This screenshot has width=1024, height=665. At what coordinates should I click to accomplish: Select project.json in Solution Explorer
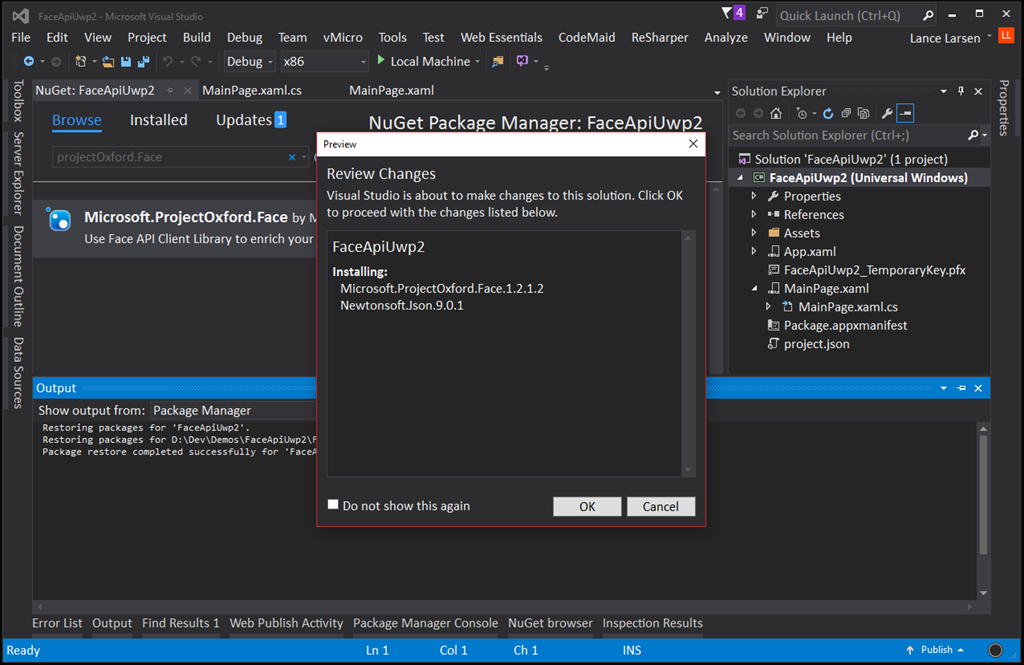pos(816,344)
